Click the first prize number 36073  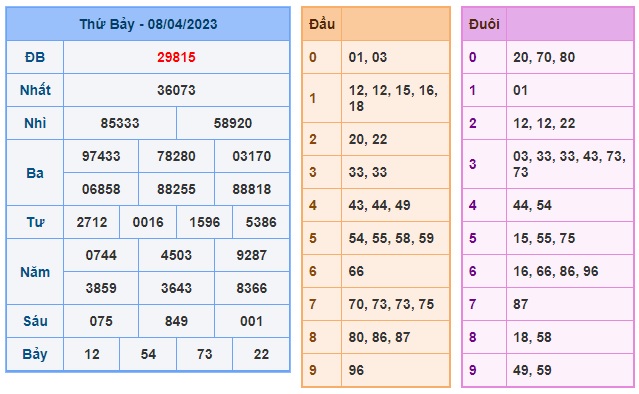[x=176, y=90]
